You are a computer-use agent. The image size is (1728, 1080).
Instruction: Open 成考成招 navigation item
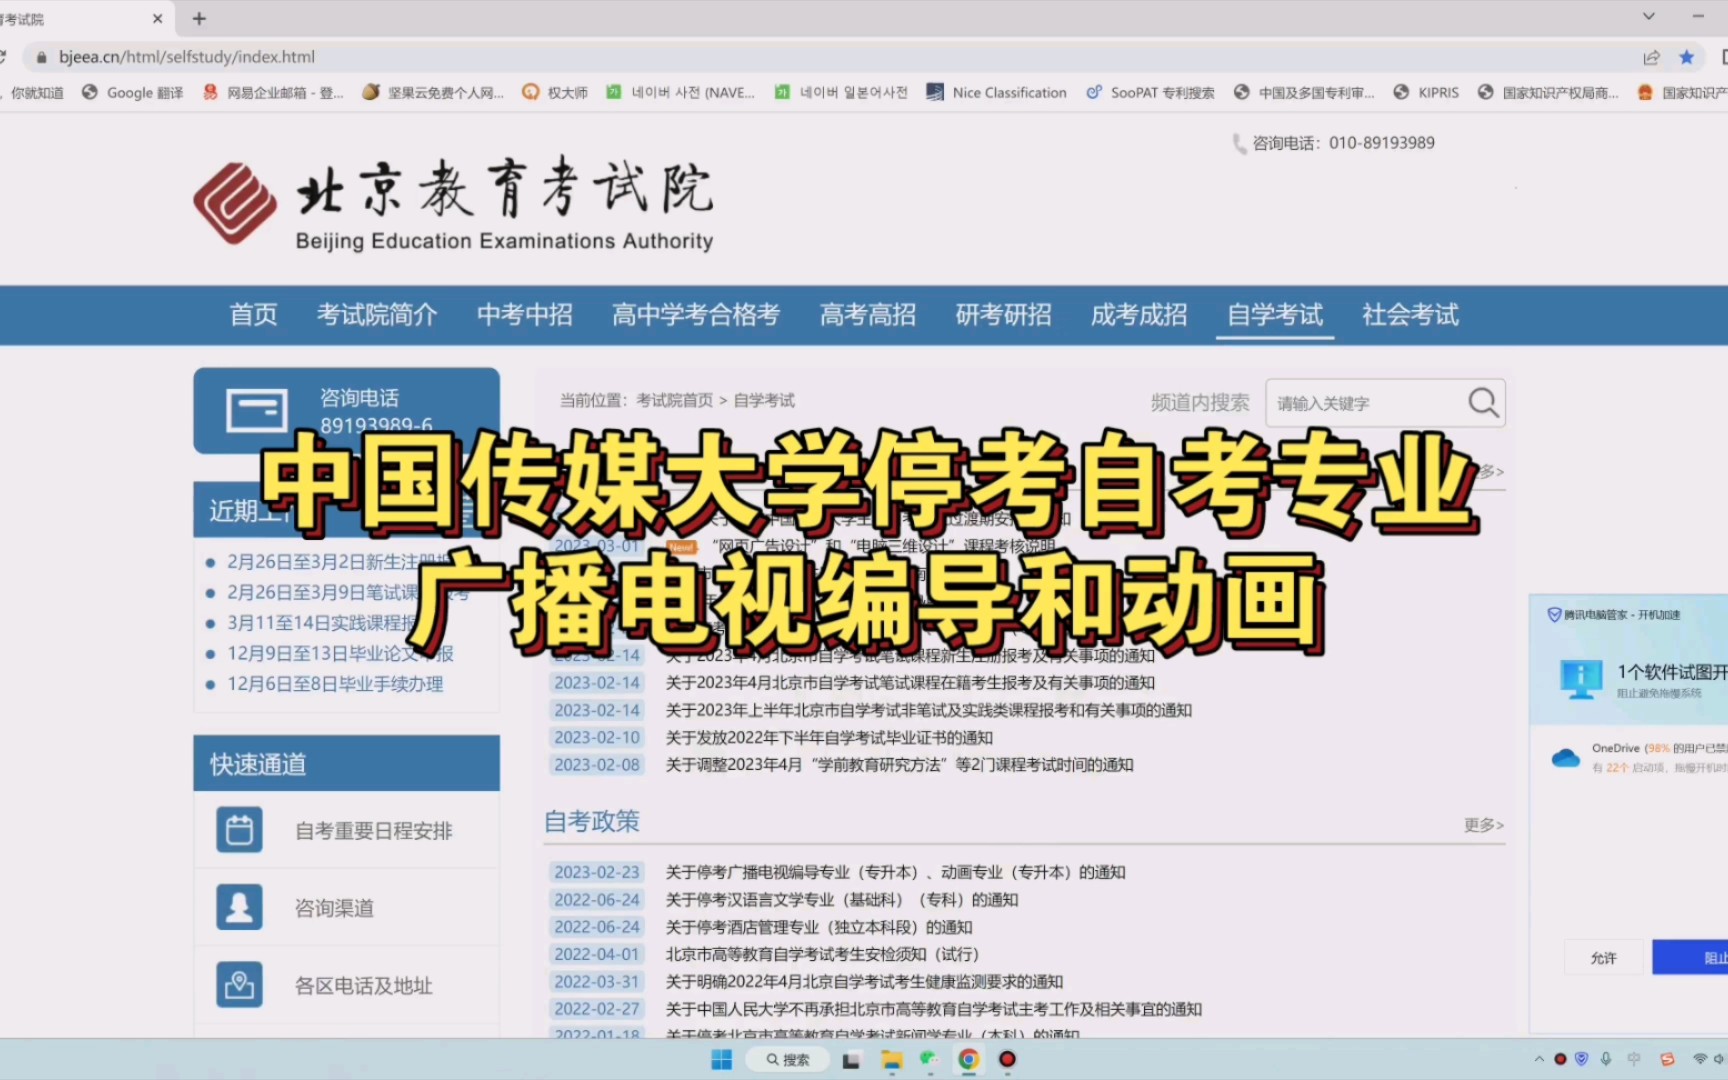click(1139, 315)
